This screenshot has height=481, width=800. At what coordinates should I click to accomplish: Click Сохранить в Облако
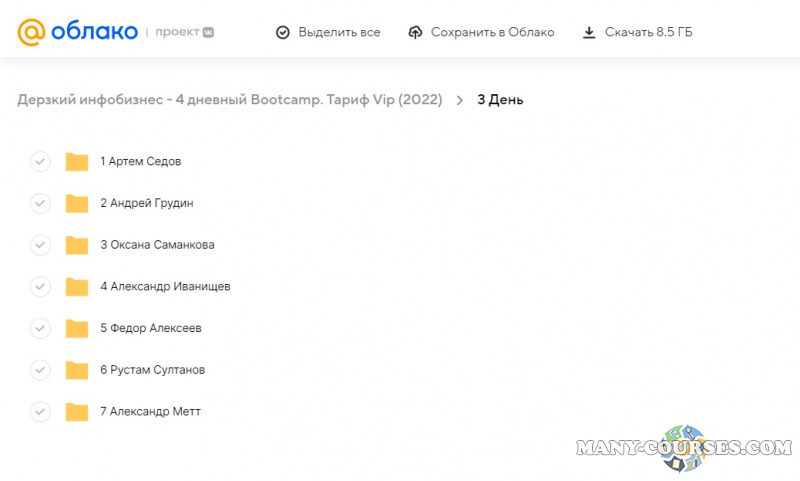(481, 32)
